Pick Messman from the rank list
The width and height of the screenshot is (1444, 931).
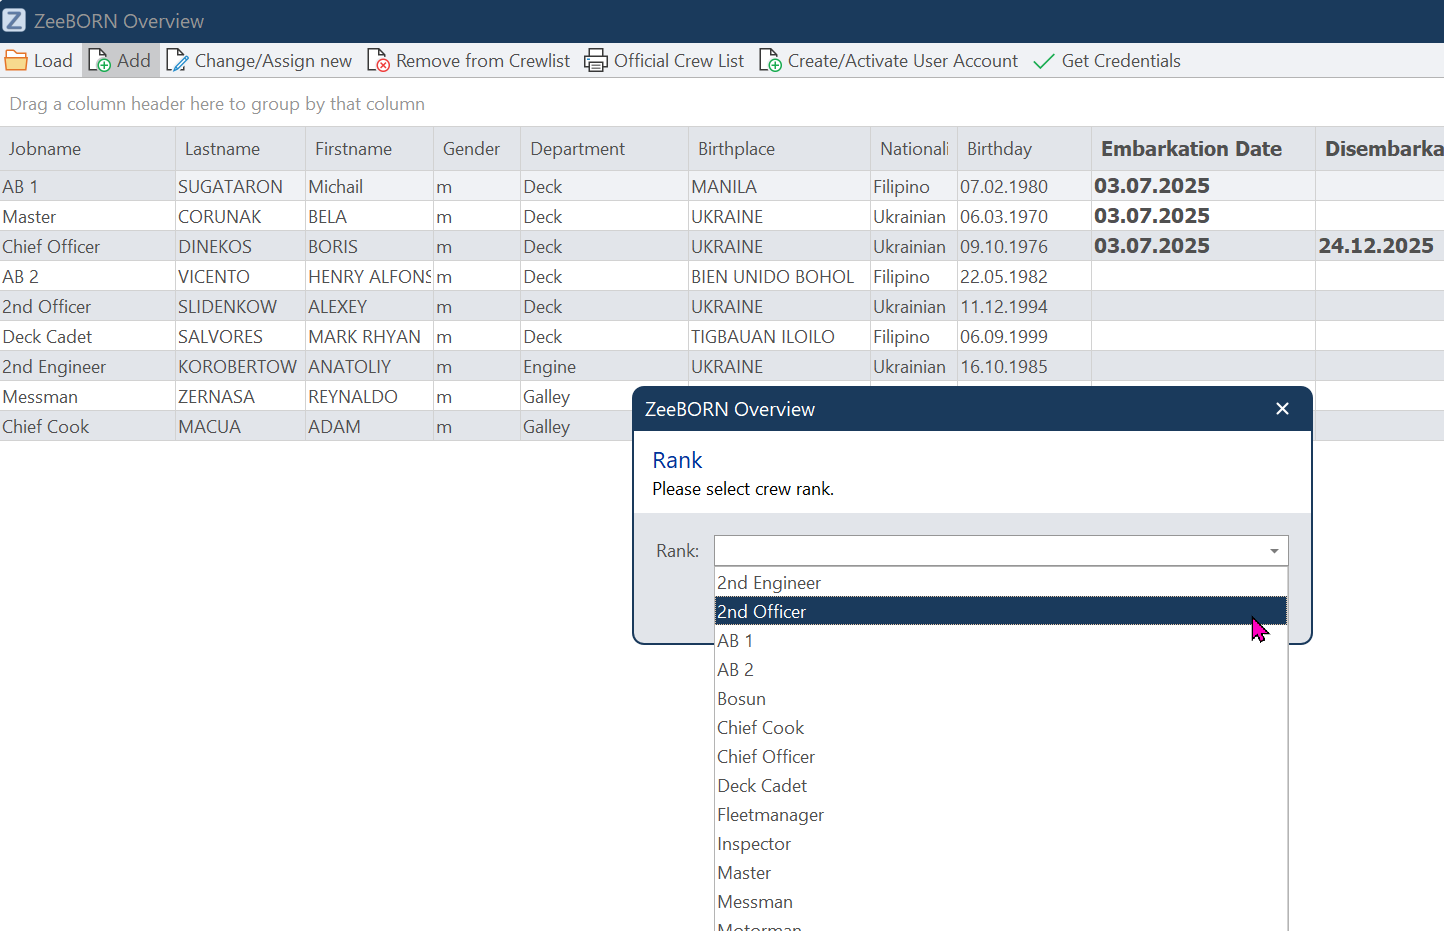[x=1001, y=902]
